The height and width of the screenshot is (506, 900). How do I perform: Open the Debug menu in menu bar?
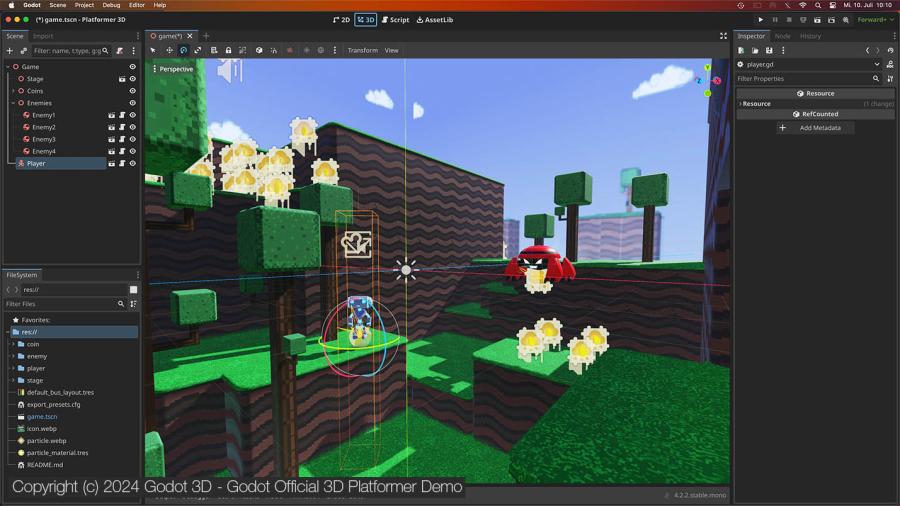(x=111, y=5)
